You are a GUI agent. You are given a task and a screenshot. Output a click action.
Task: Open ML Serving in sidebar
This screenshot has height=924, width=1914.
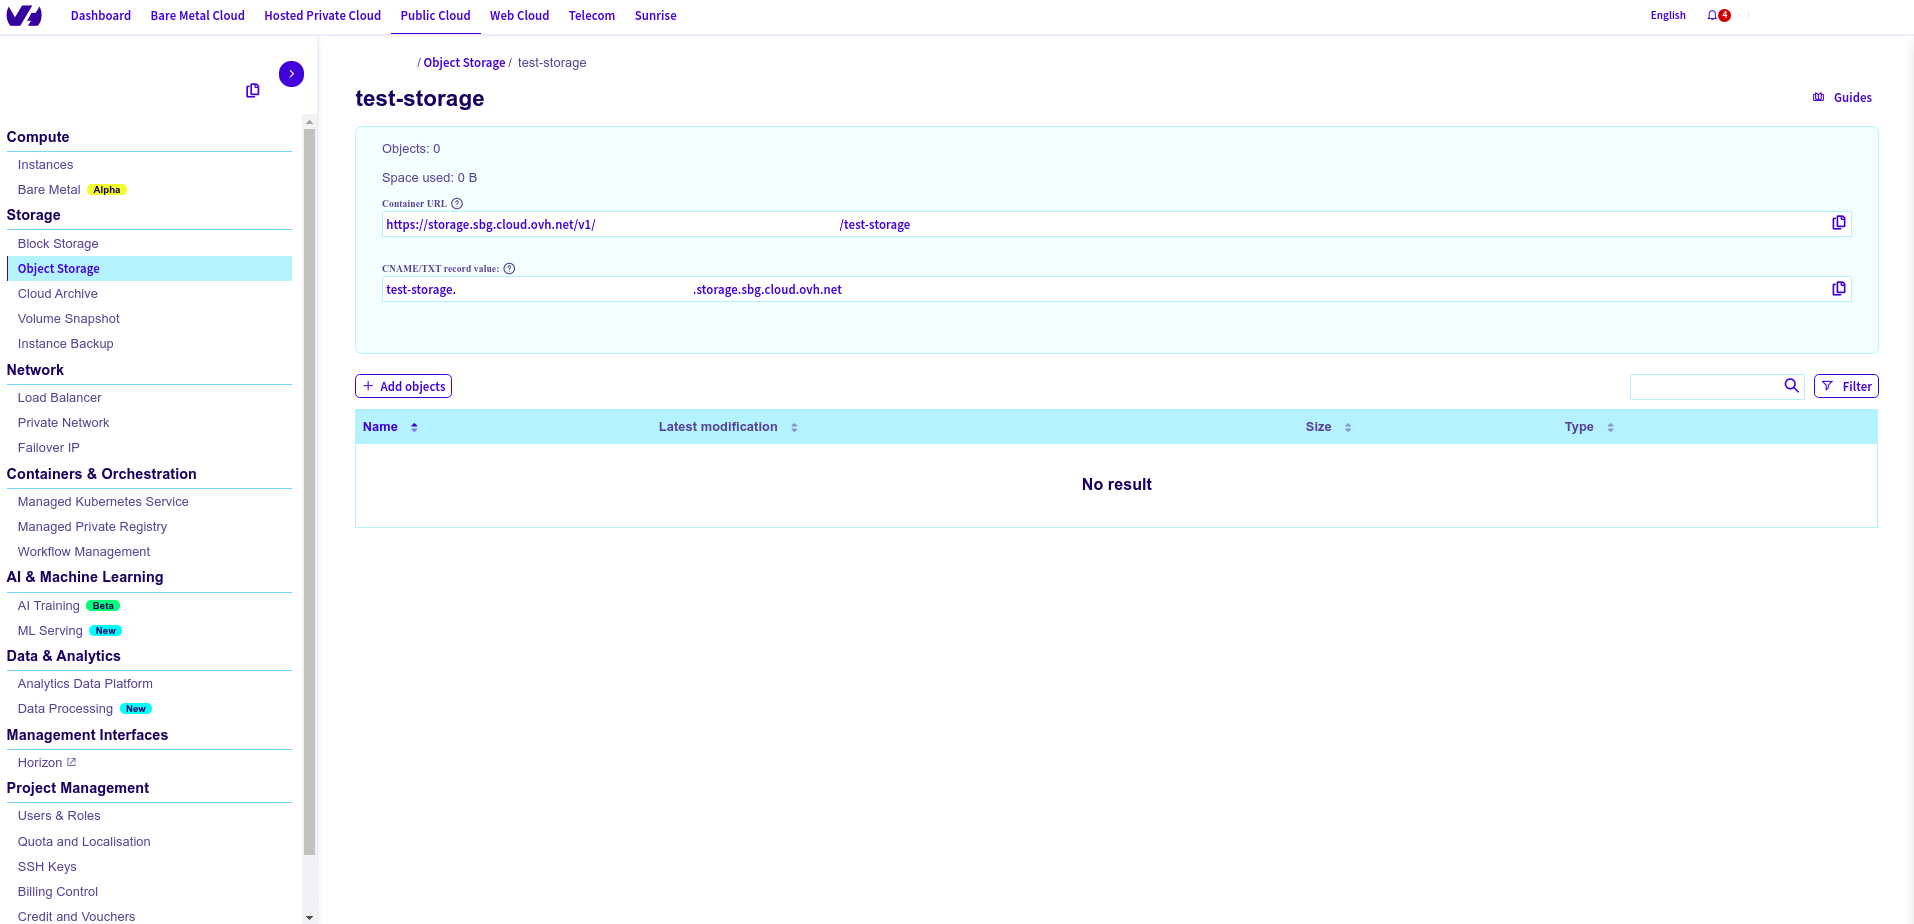69,631
